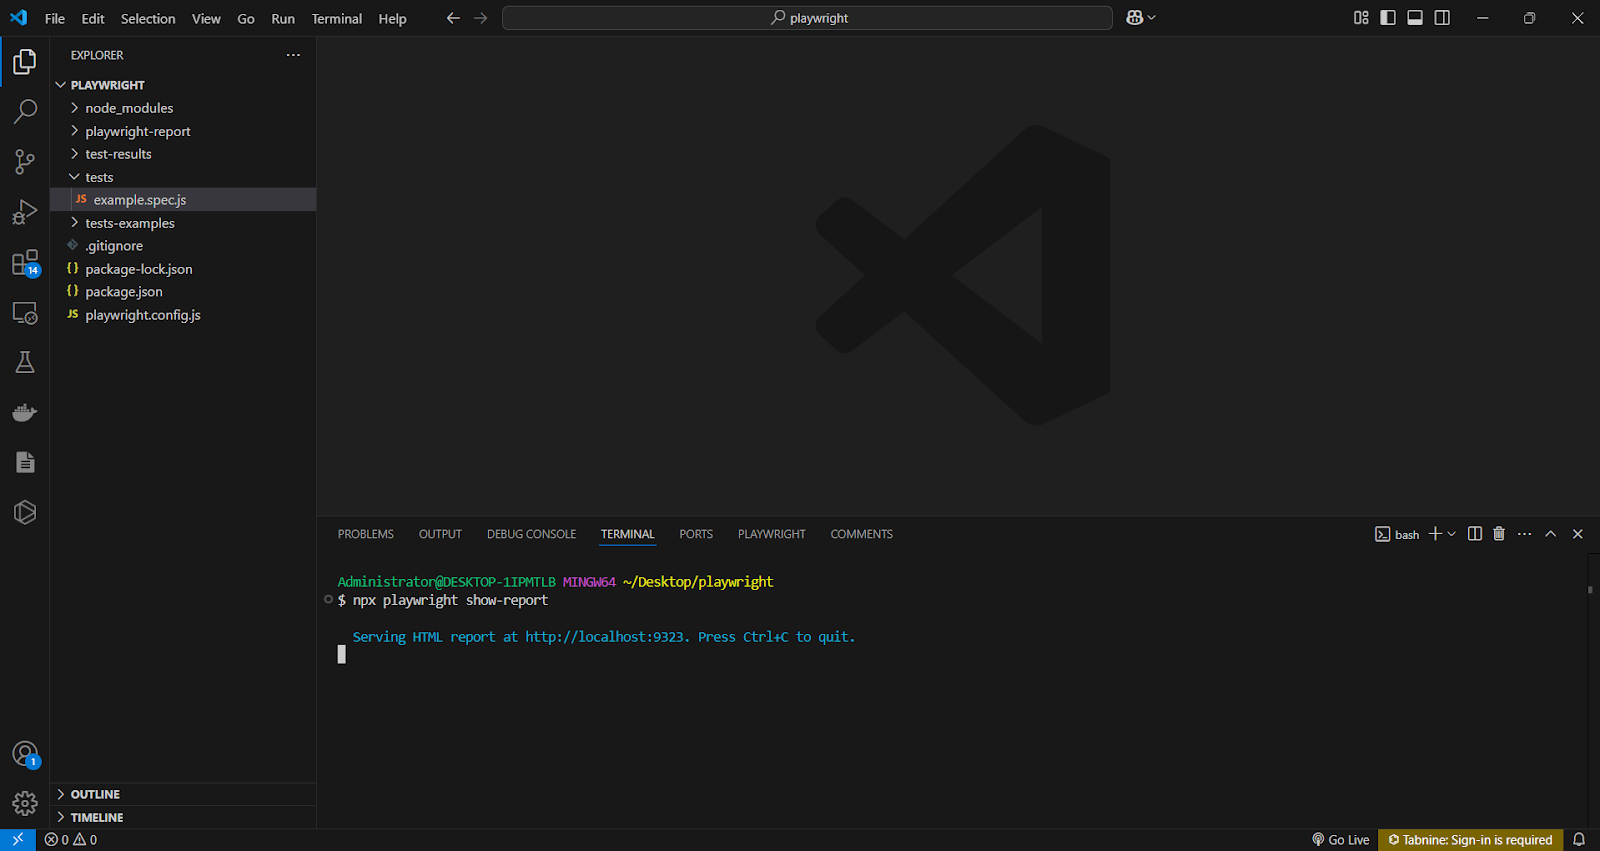
Task: Split the terminal
Action: point(1475,534)
